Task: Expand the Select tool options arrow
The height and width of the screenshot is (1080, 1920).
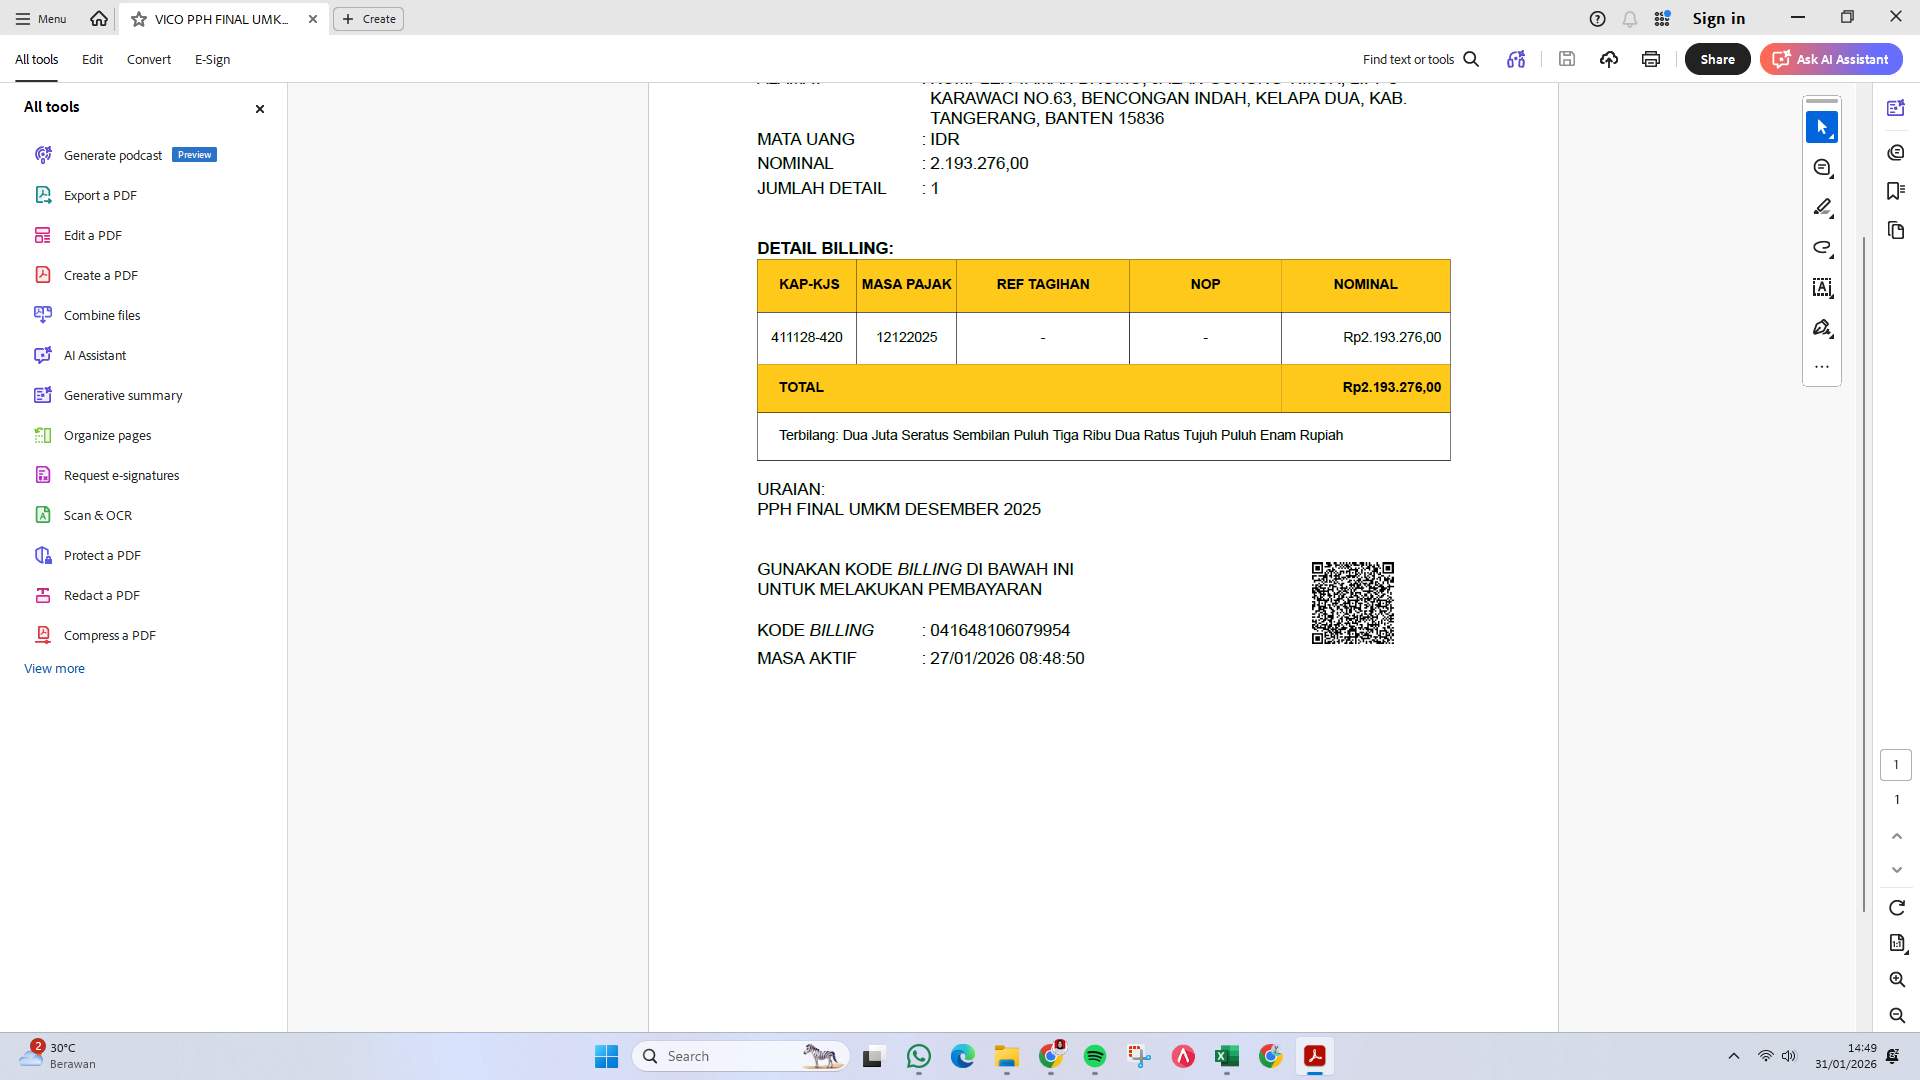Action: click(1830, 135)
